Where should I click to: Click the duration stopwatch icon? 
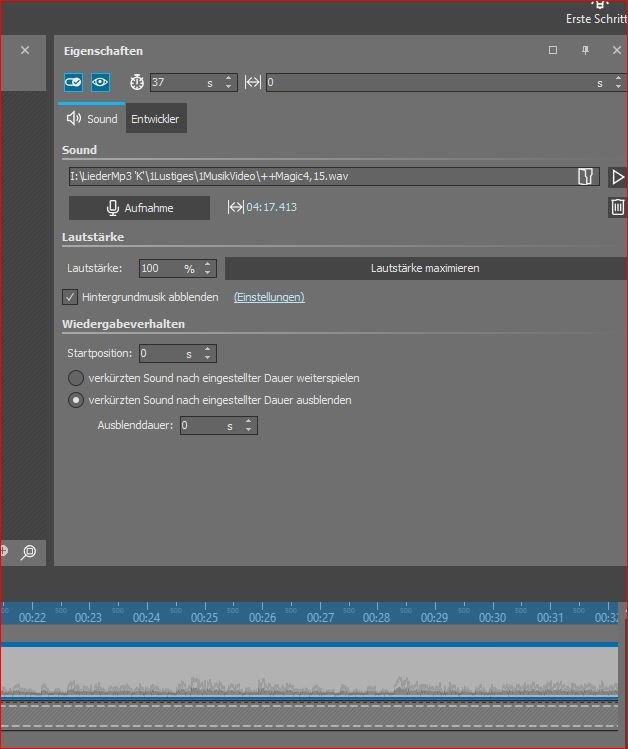tap(138, 83)
